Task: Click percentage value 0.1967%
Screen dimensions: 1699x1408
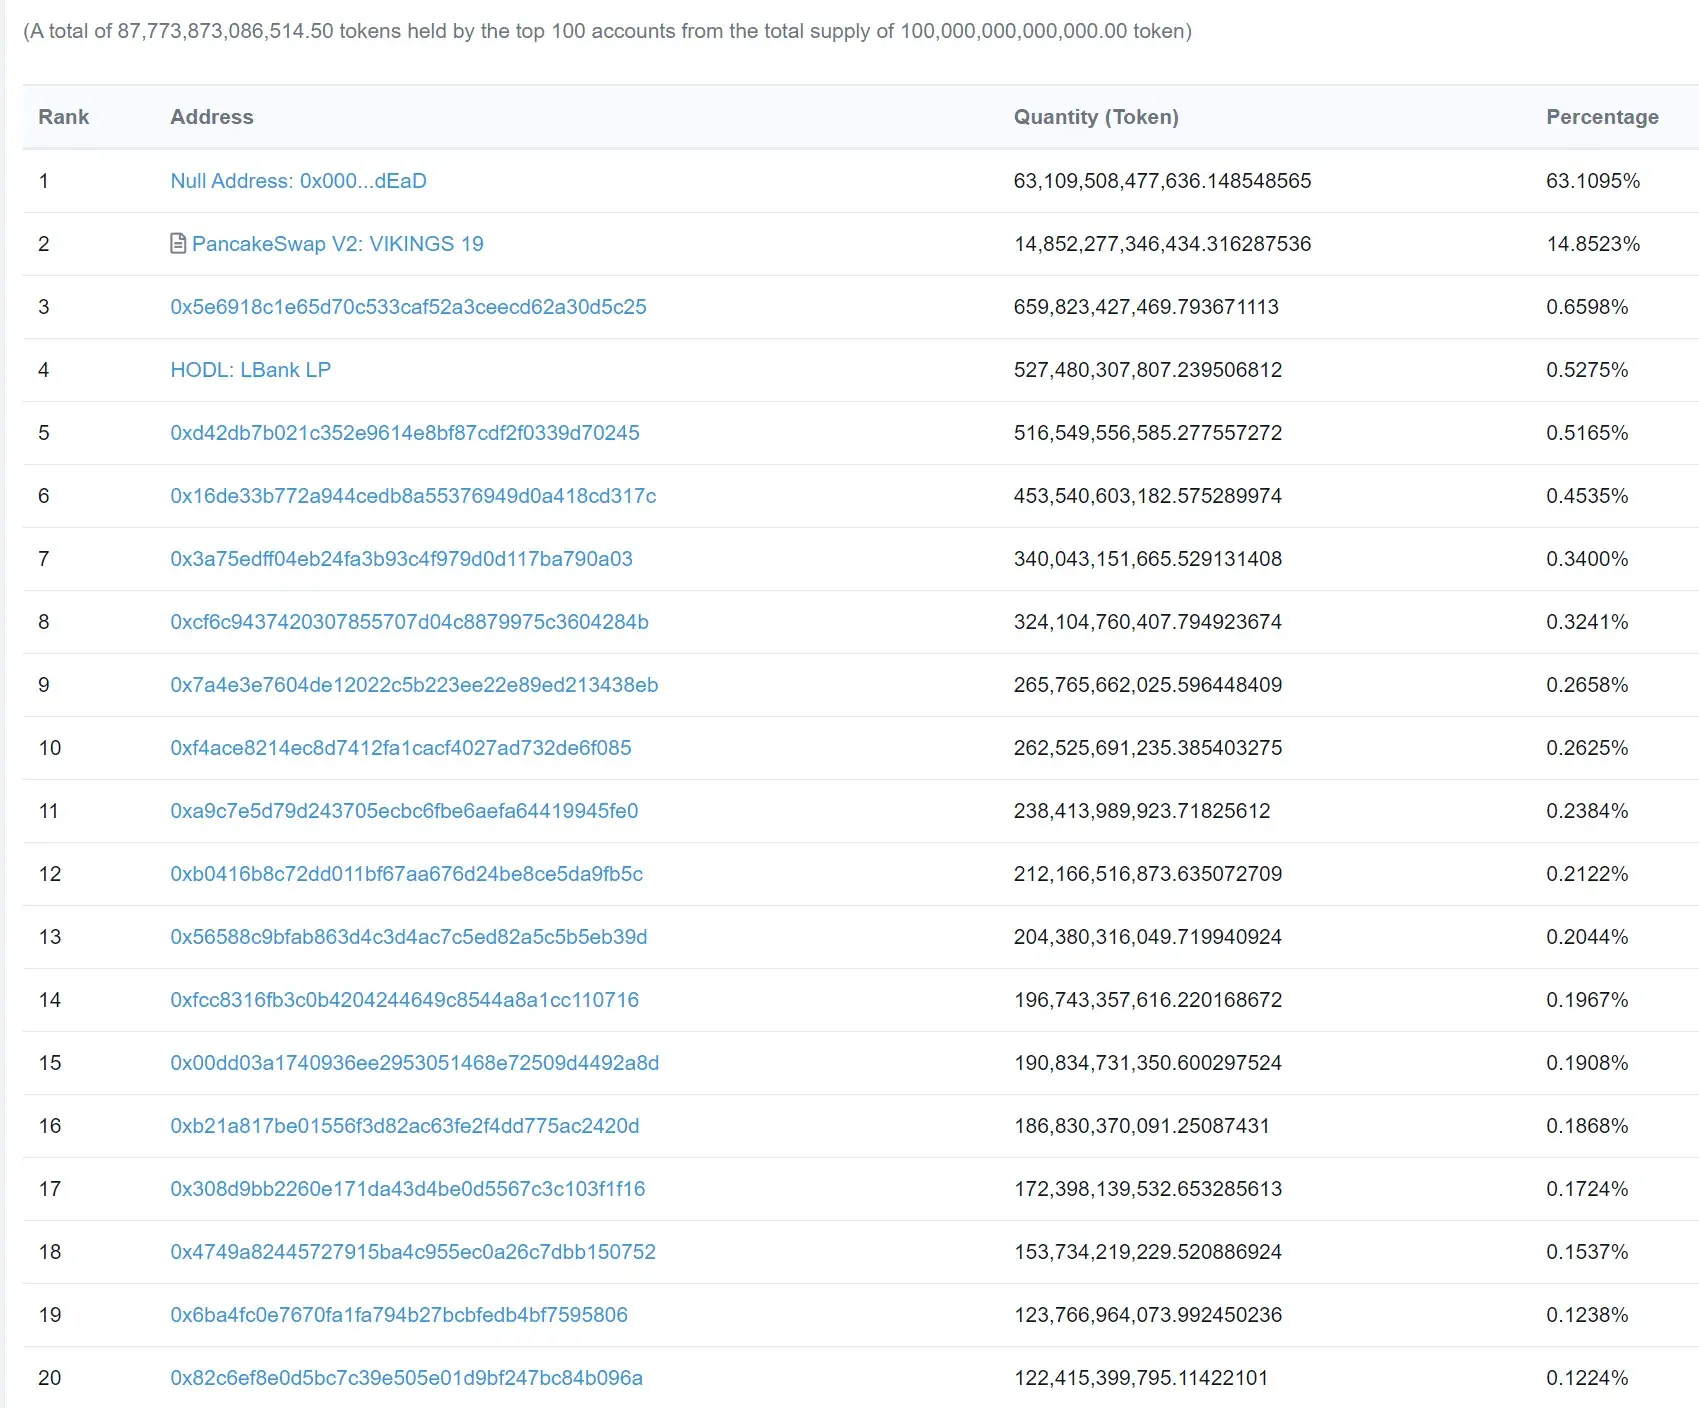Action: (1587, 1000)
